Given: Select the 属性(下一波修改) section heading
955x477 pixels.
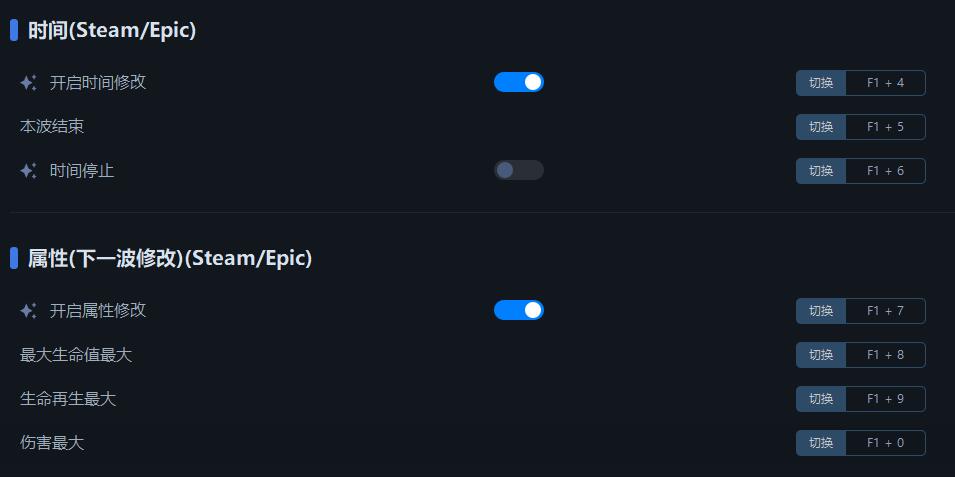Looking at the screenshot, I should click(x=170, y=258).
